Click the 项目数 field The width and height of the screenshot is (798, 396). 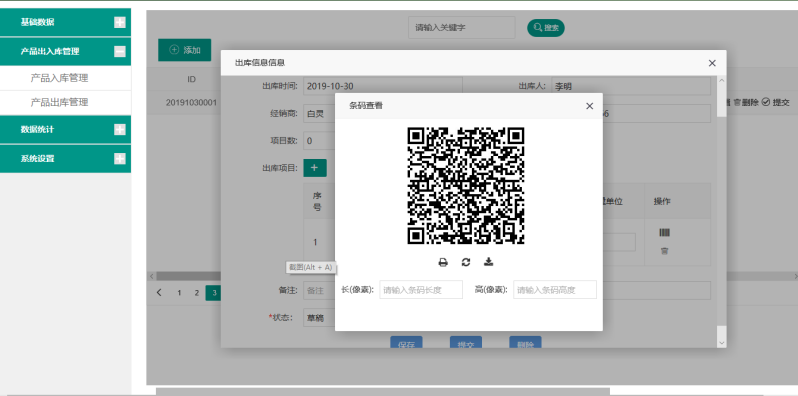[x=319, y=141]
